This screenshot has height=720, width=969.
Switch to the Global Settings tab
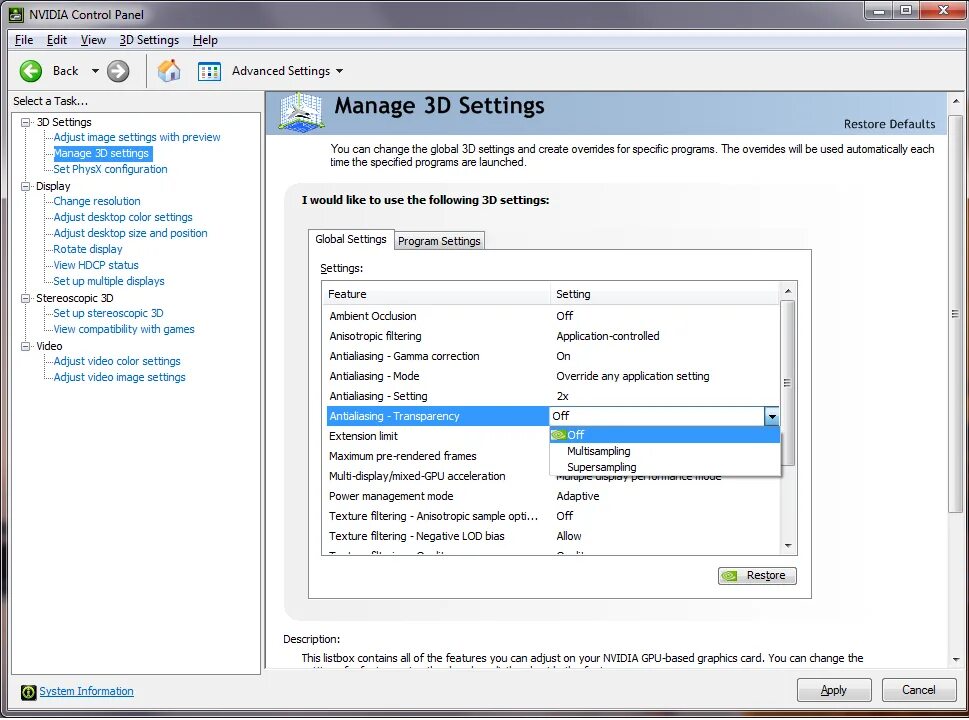tap(350, 239)
